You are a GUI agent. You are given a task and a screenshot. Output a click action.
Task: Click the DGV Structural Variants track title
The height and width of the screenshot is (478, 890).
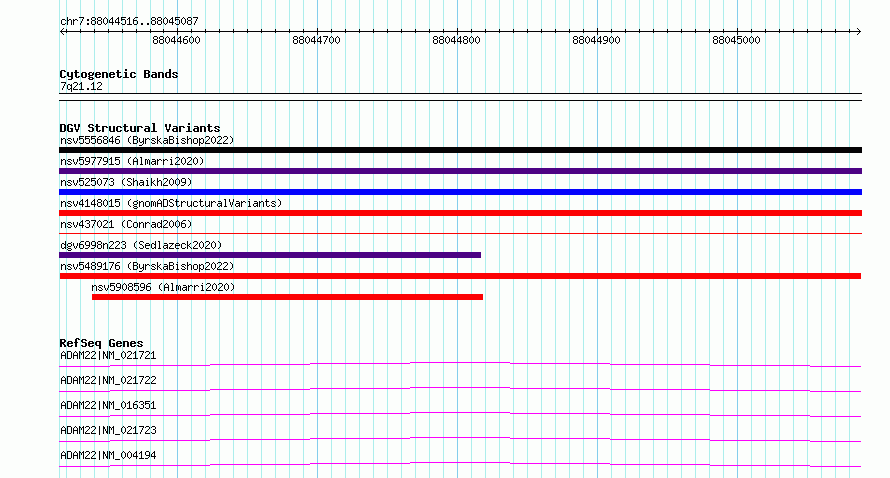[140, 128]
